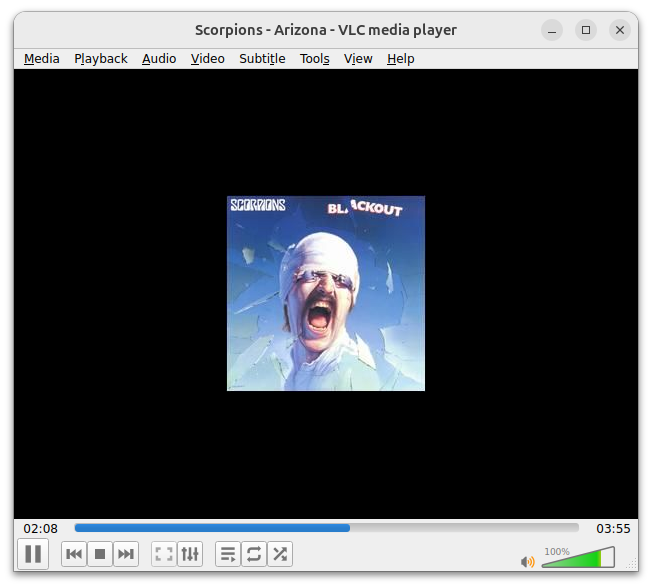Click the seek bar progress track
The width and height of the screenshot is (652, 588).
click(326, 528)
